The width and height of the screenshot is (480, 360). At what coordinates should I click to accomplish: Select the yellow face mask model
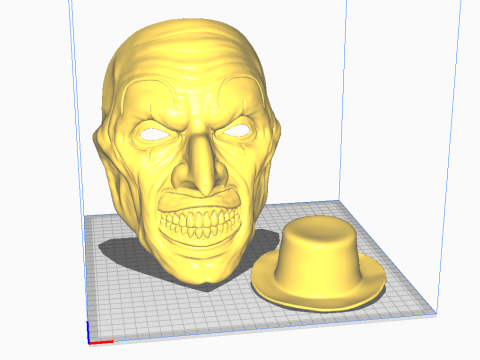[187, 152]
